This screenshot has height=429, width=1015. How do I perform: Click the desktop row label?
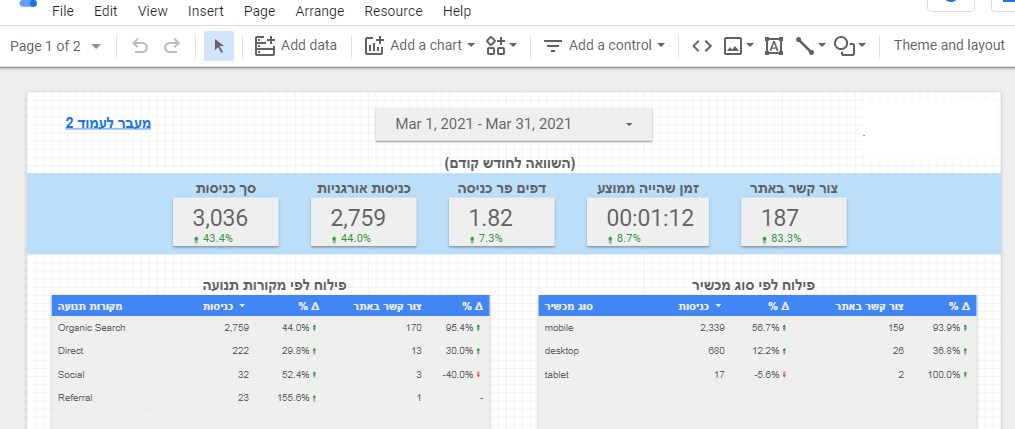pos(561,351)
